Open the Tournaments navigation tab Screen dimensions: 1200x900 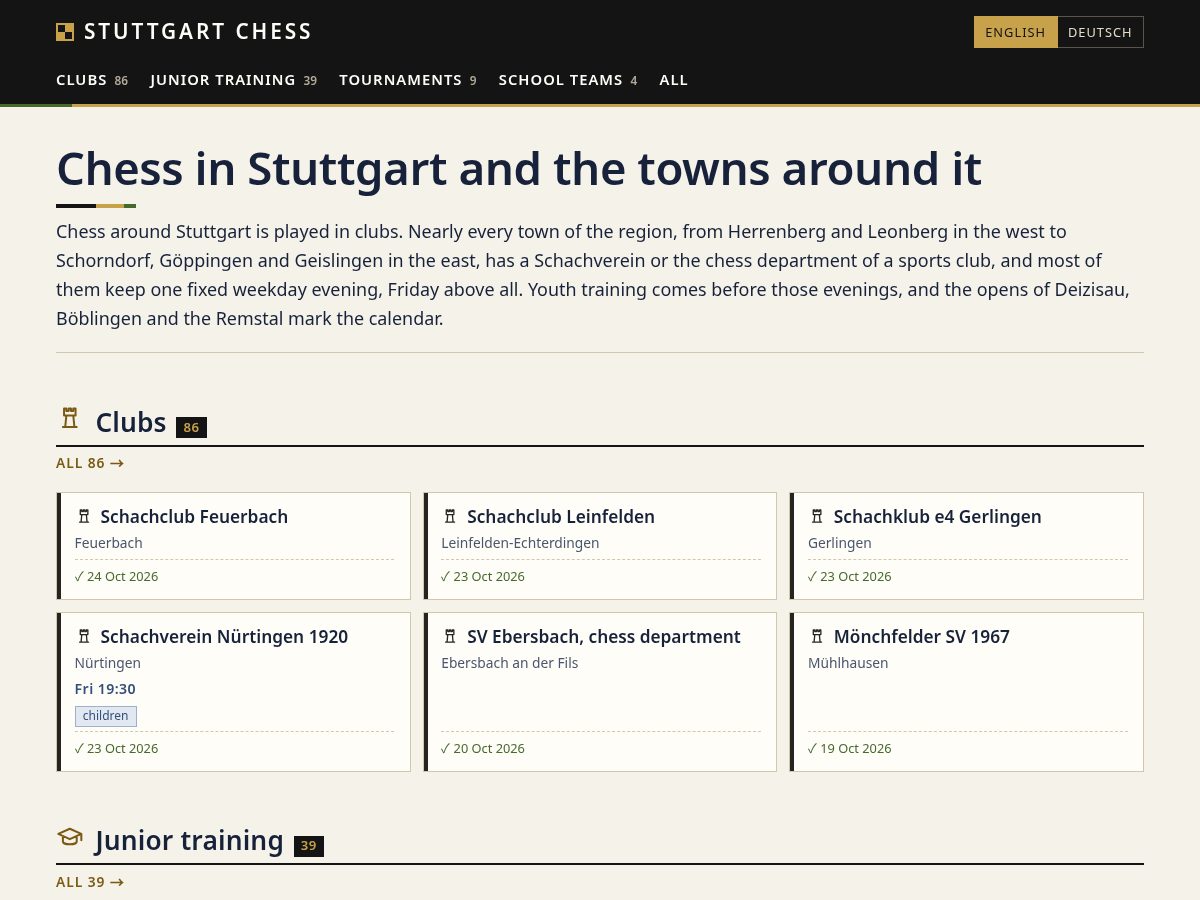pyautogui.click(x=408, y=80)
